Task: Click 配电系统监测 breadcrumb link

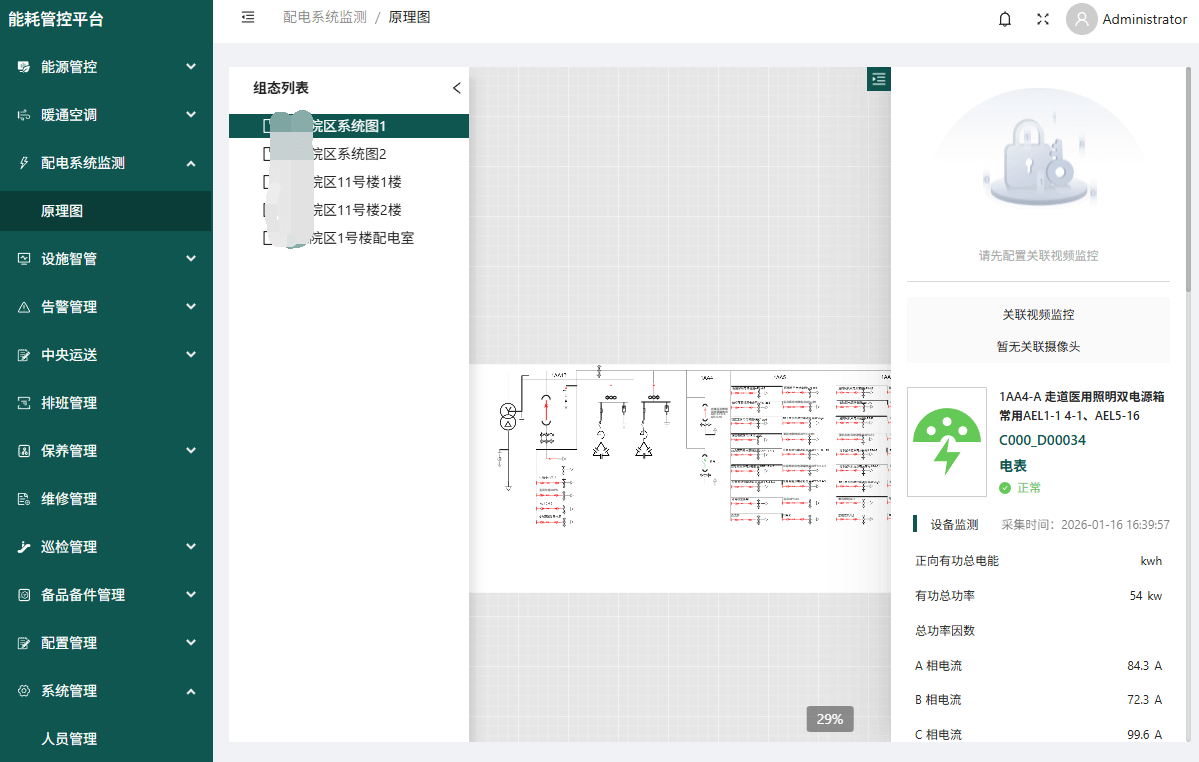Action: (325, 17)
